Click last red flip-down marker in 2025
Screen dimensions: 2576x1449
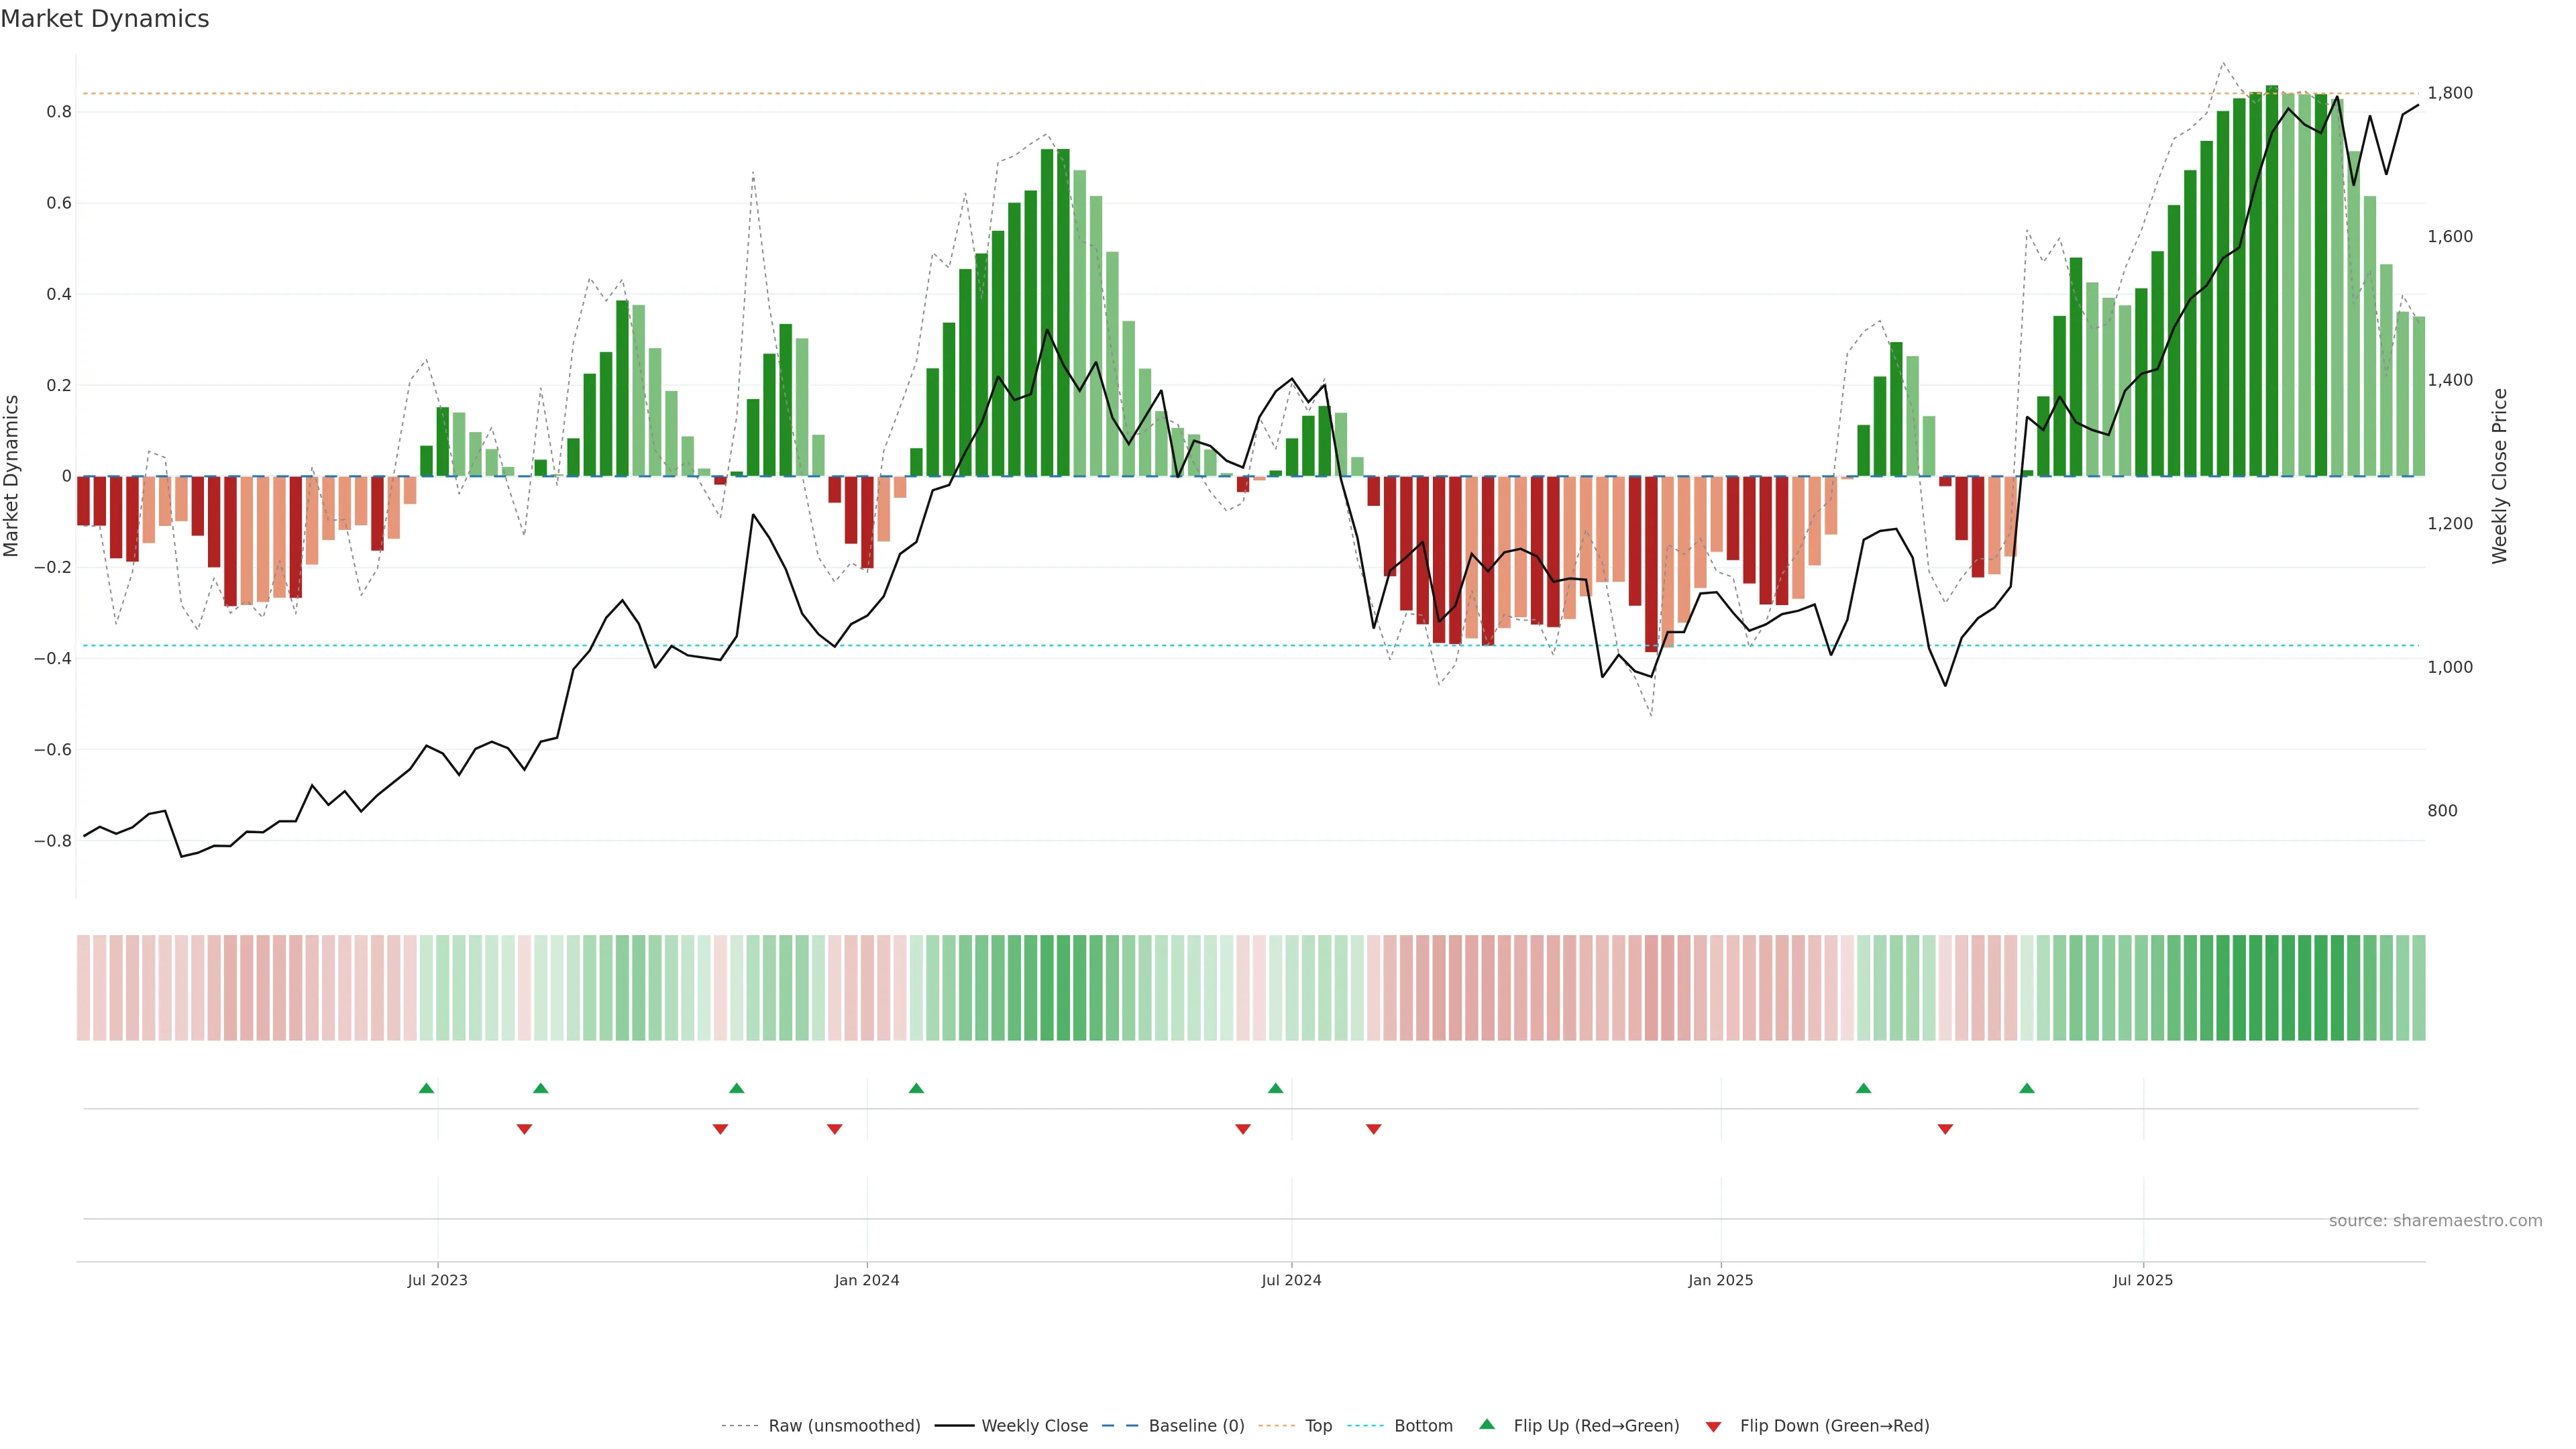(1945, 1129)
